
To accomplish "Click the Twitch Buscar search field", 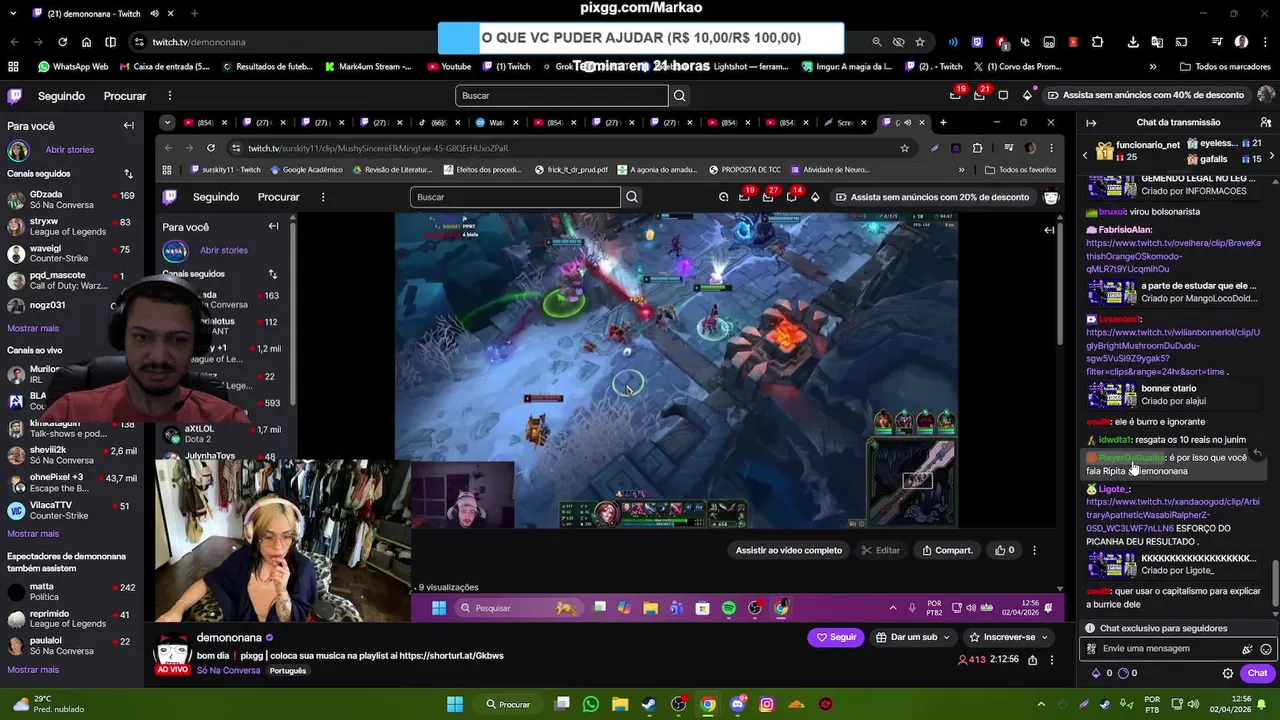I will [x=561, y=96].
